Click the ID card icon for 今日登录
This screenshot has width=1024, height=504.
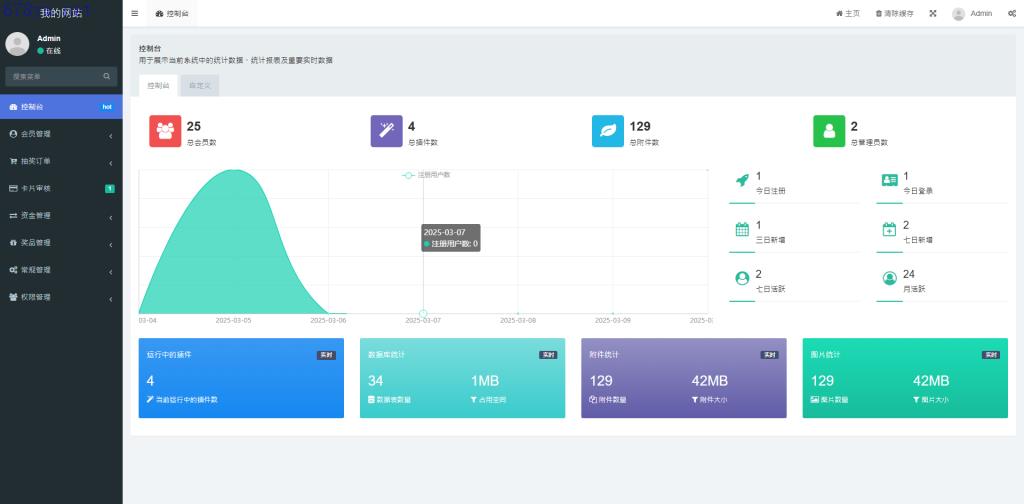889,181
